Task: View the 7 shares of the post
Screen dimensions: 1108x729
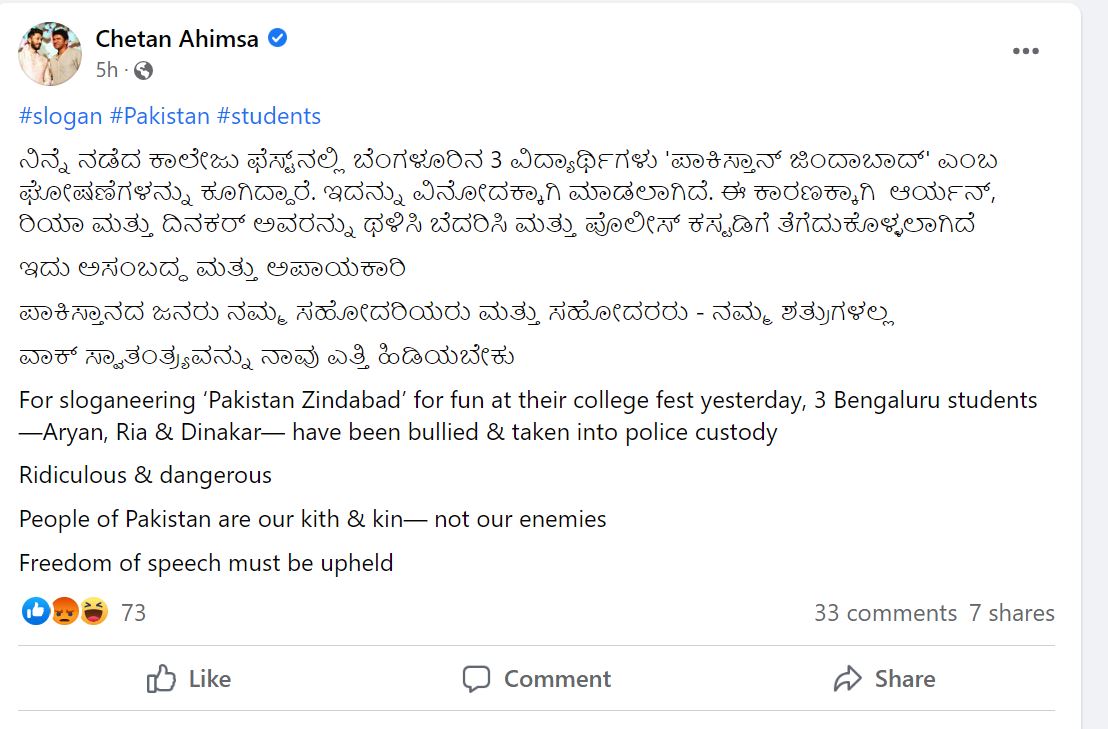Action: (1012, 612)
